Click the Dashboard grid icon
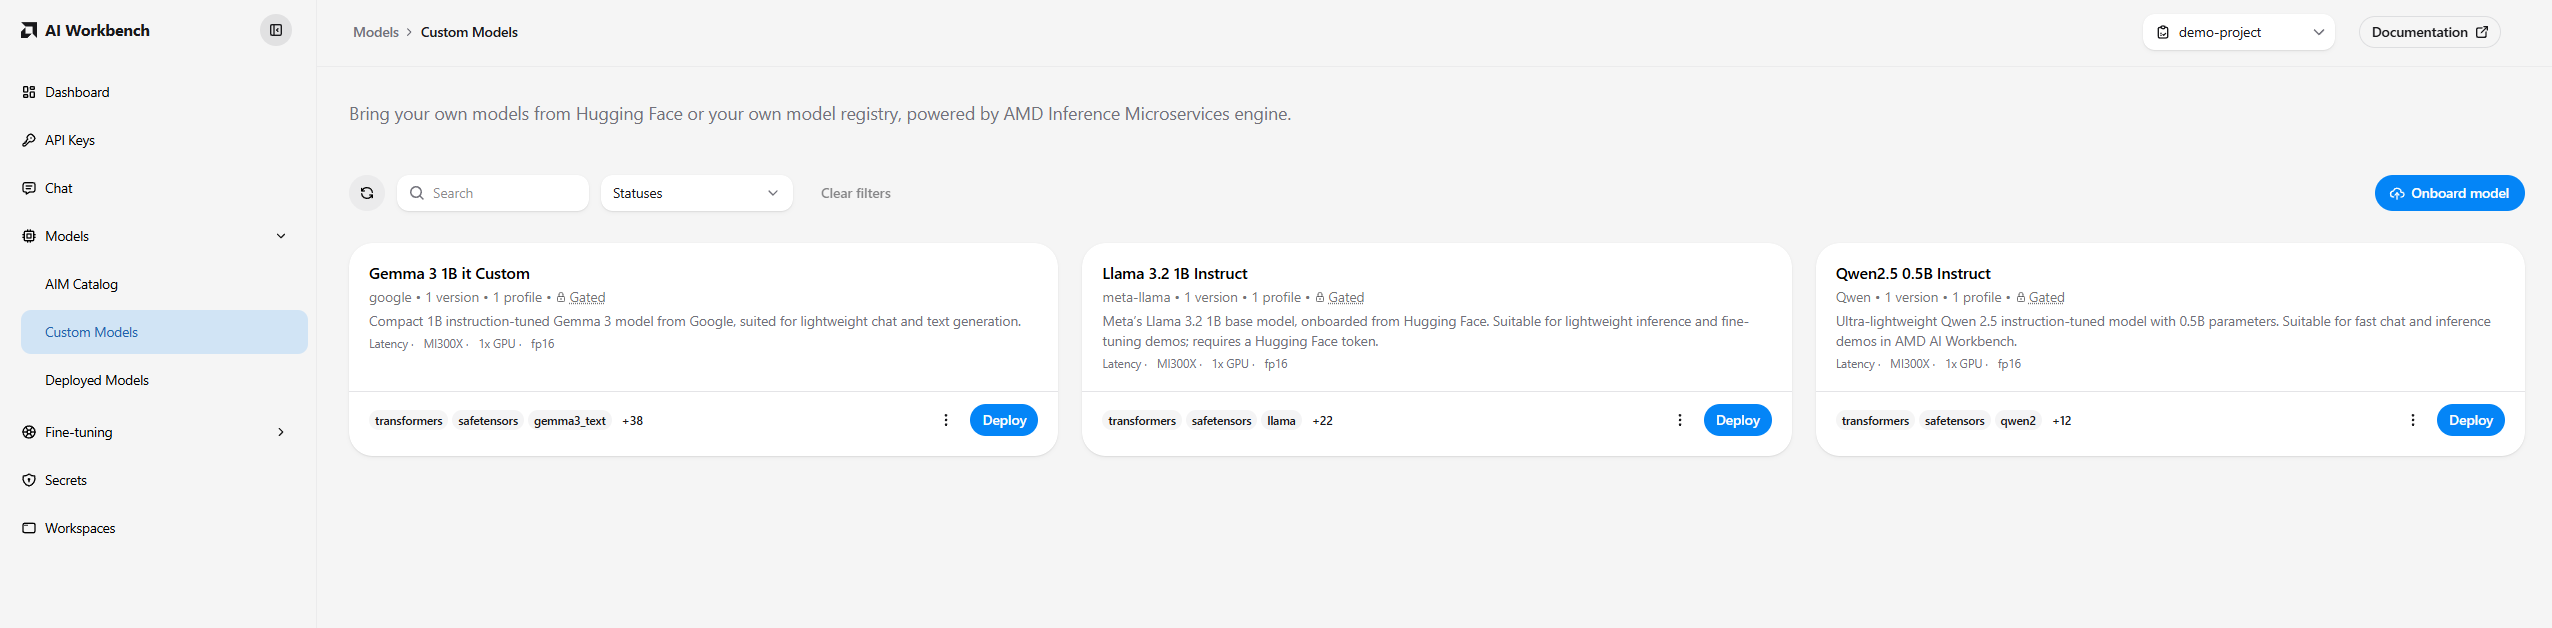2552x628 pixels. click(x=29, y=92)
